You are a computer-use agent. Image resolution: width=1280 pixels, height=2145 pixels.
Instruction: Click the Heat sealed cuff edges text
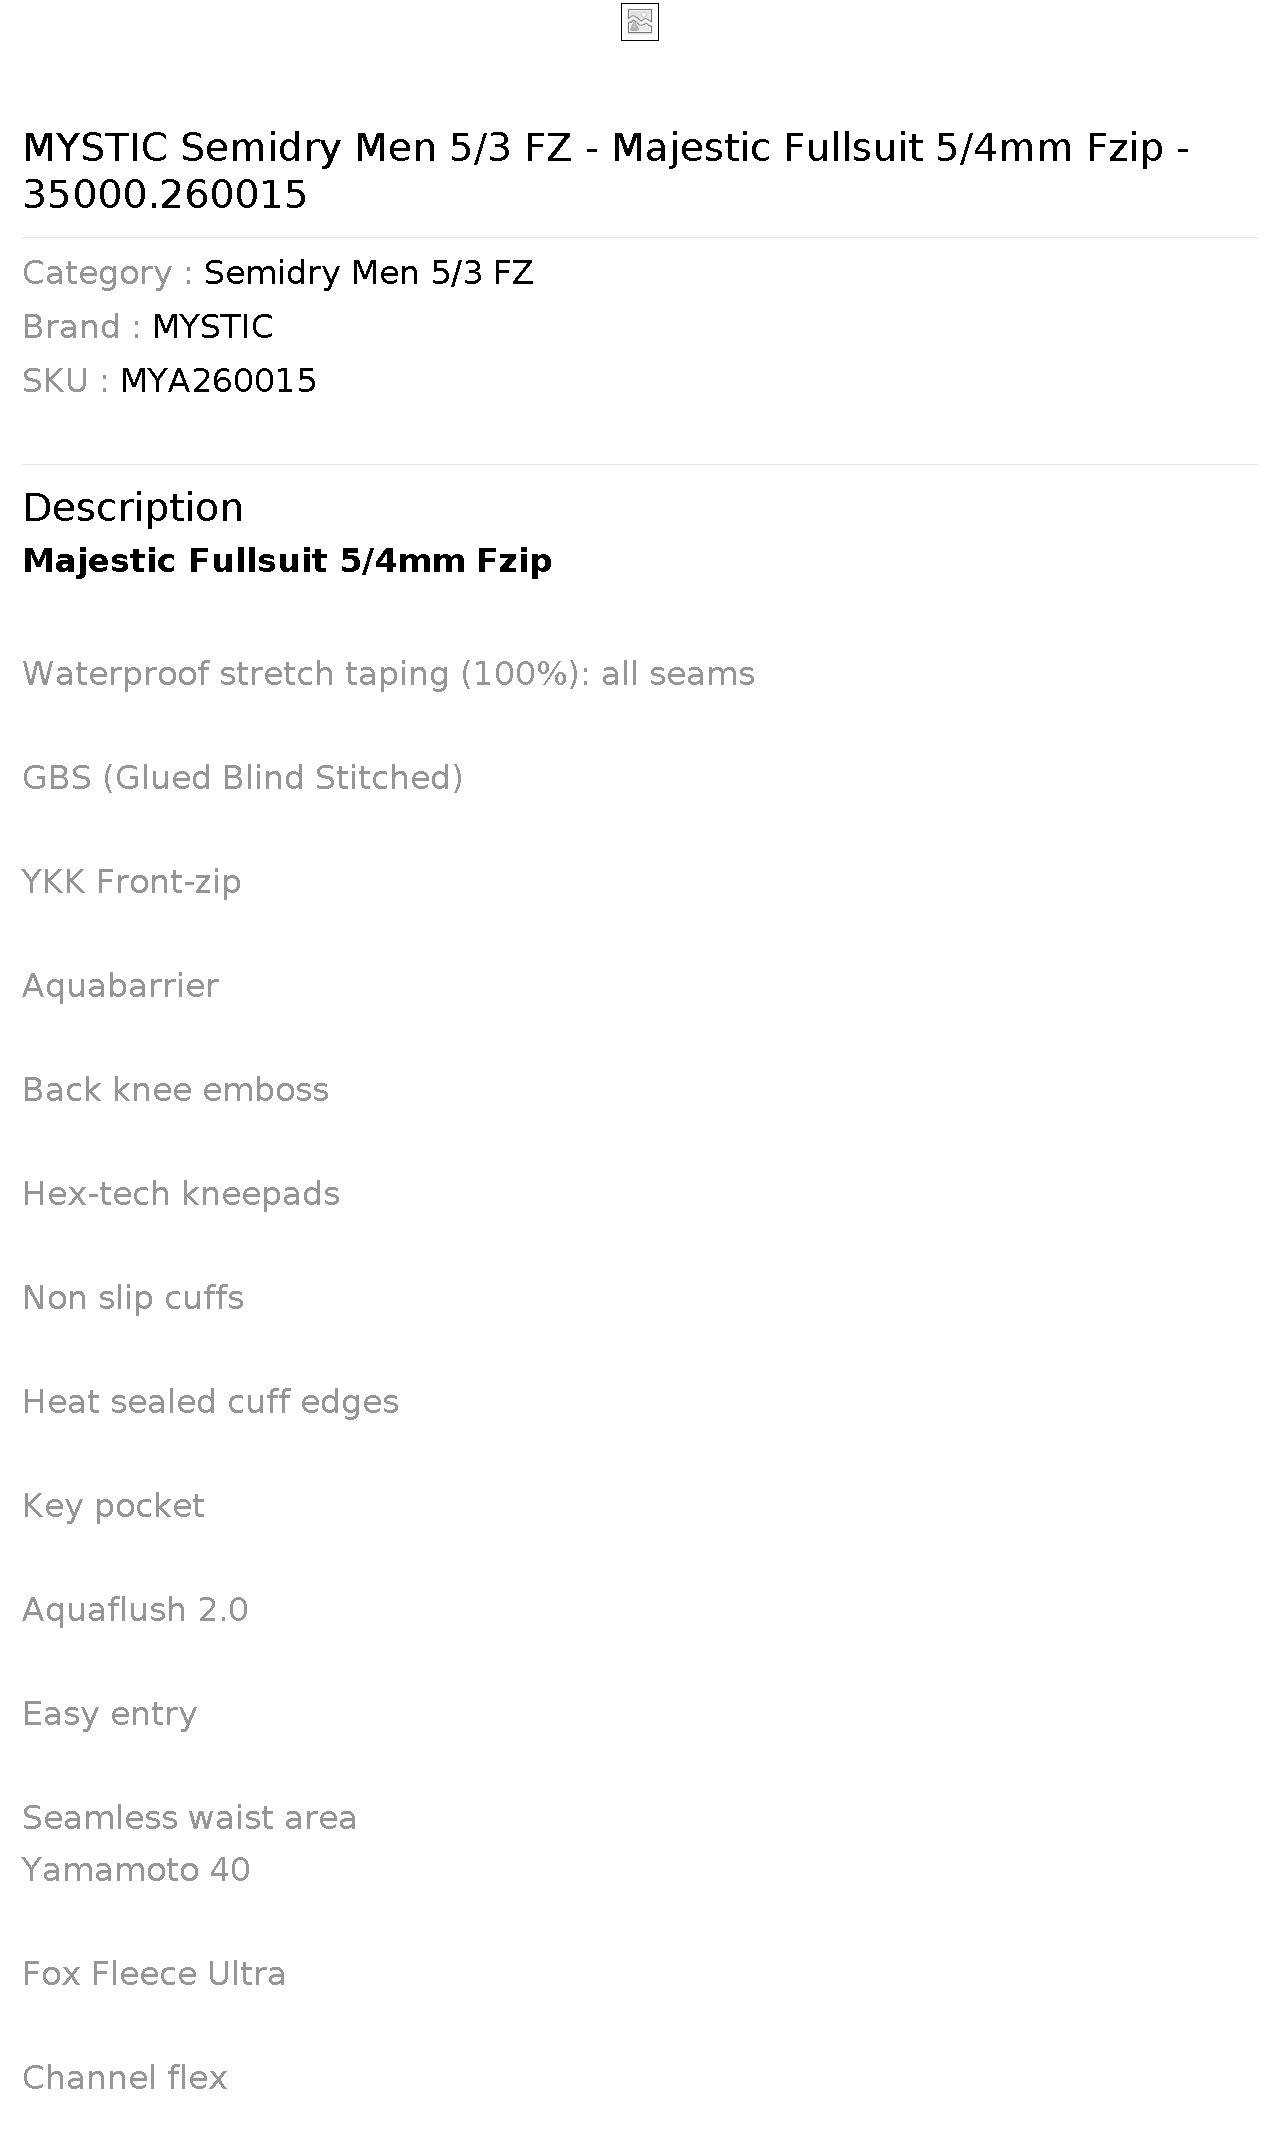coord(210,1402)
